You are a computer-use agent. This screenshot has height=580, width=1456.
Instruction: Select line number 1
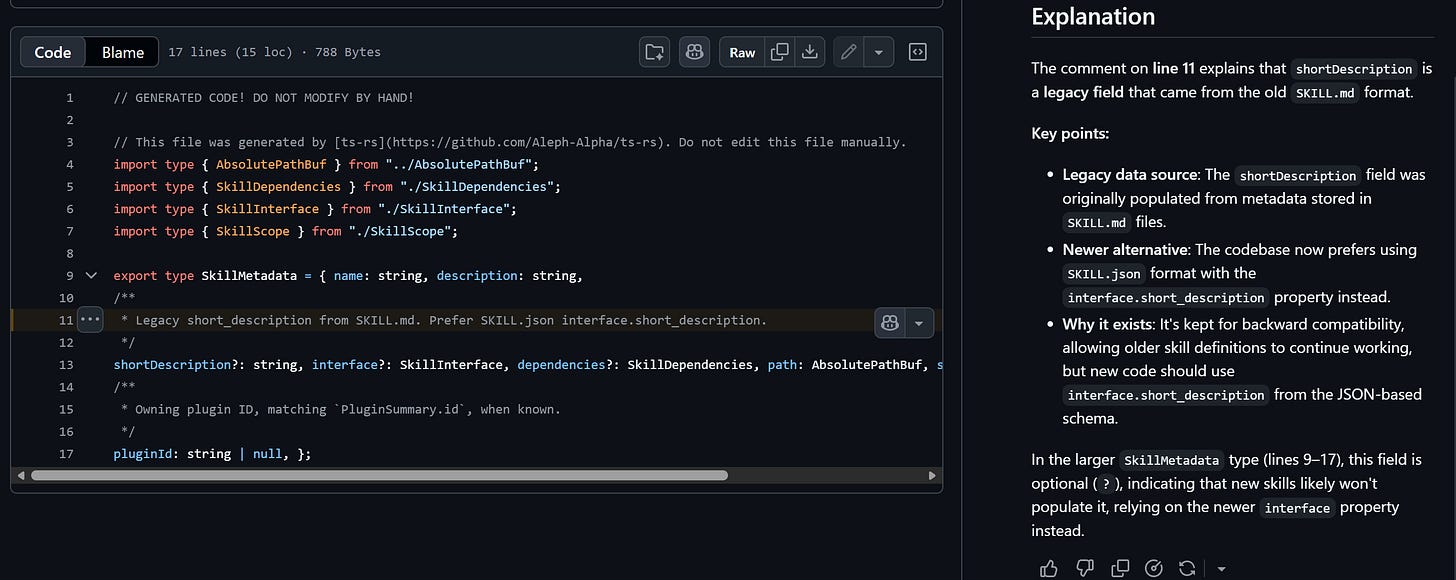point(70,97)
